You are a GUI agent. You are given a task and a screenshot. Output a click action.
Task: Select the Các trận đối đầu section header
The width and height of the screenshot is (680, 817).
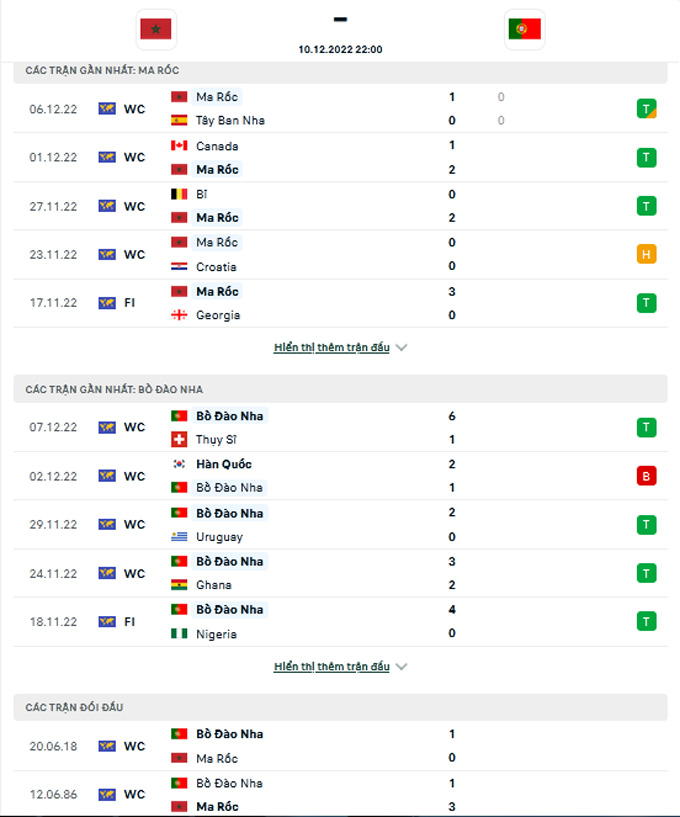coord(340,707)
